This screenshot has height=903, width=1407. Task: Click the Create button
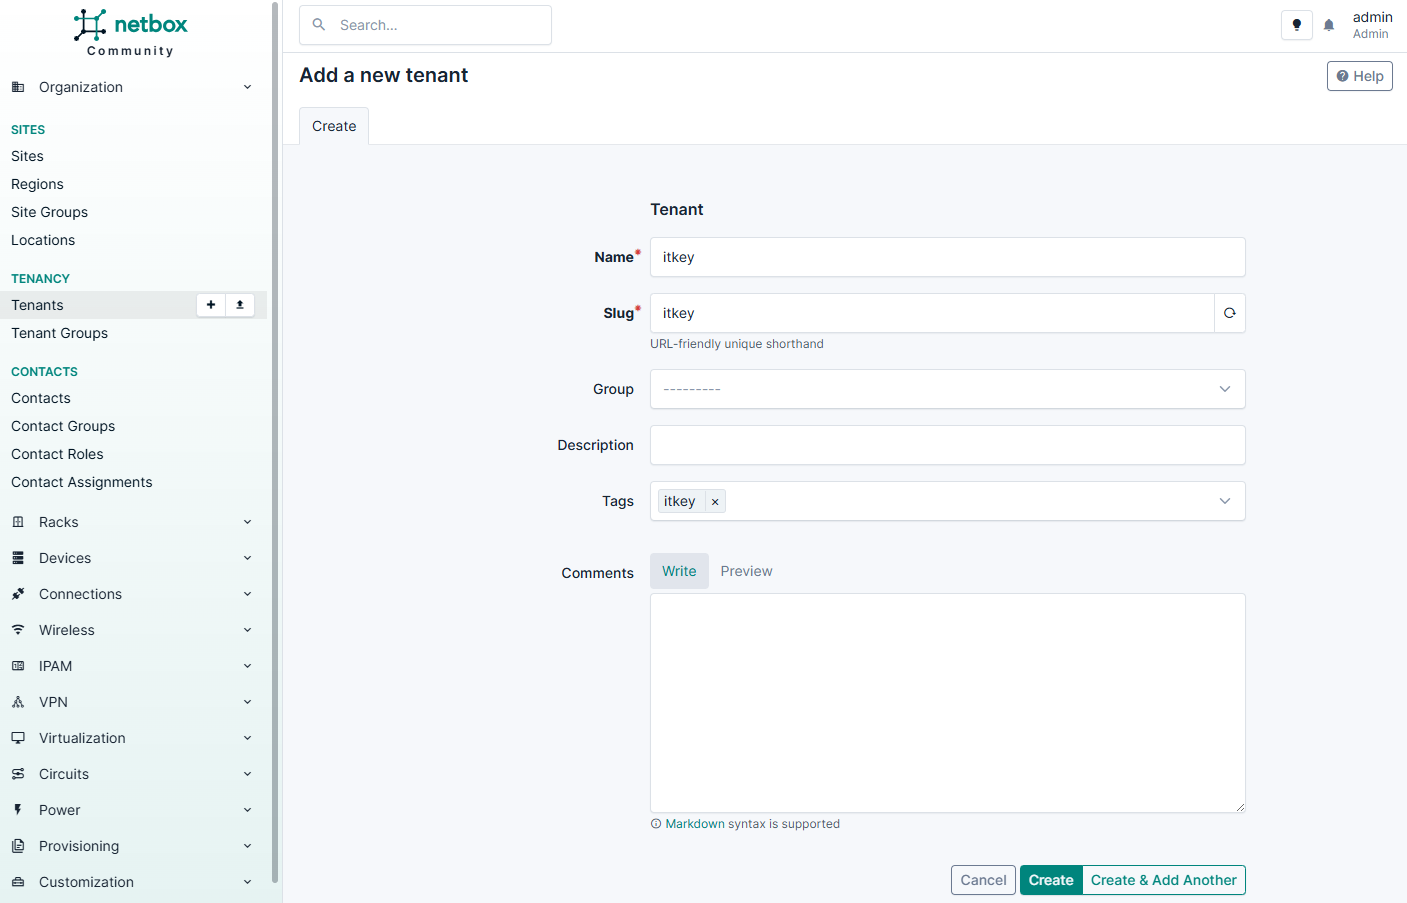click(1050, 880)
